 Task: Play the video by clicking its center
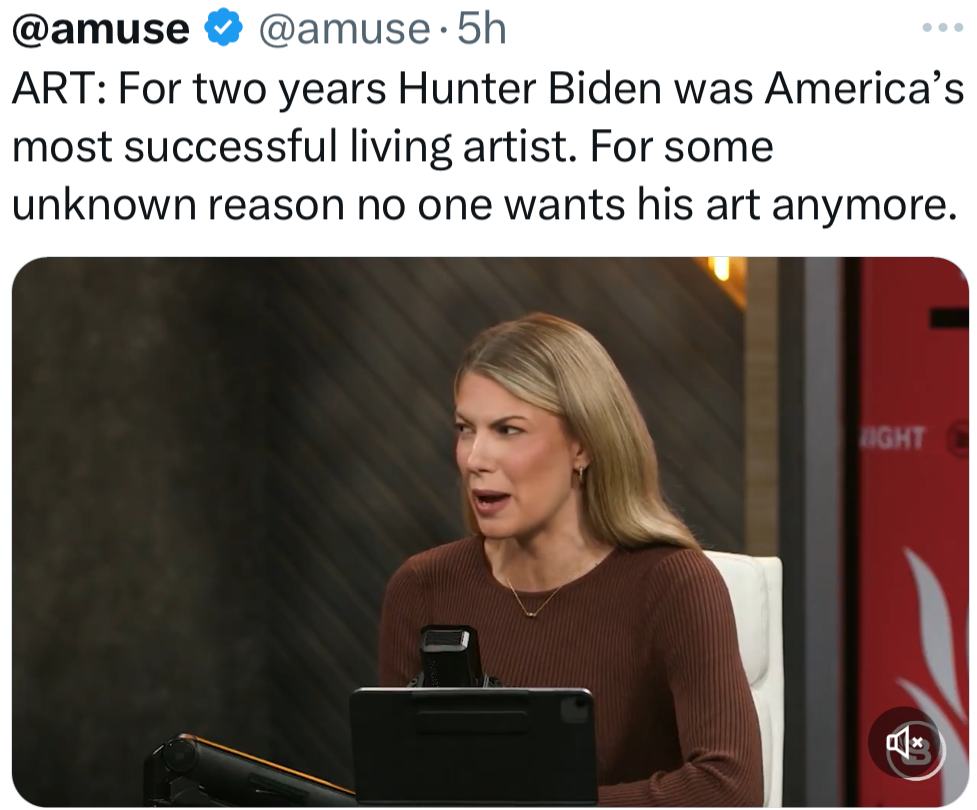[490, 532]
